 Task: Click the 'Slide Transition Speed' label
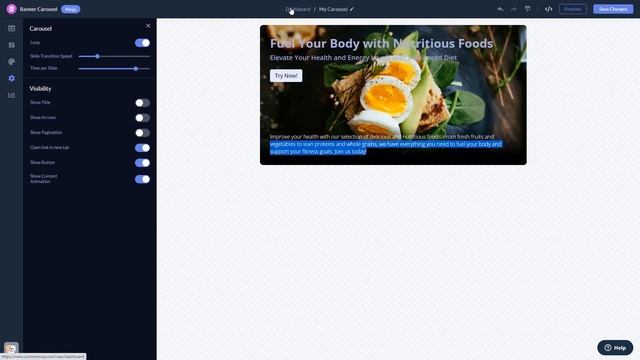point(51,56)
